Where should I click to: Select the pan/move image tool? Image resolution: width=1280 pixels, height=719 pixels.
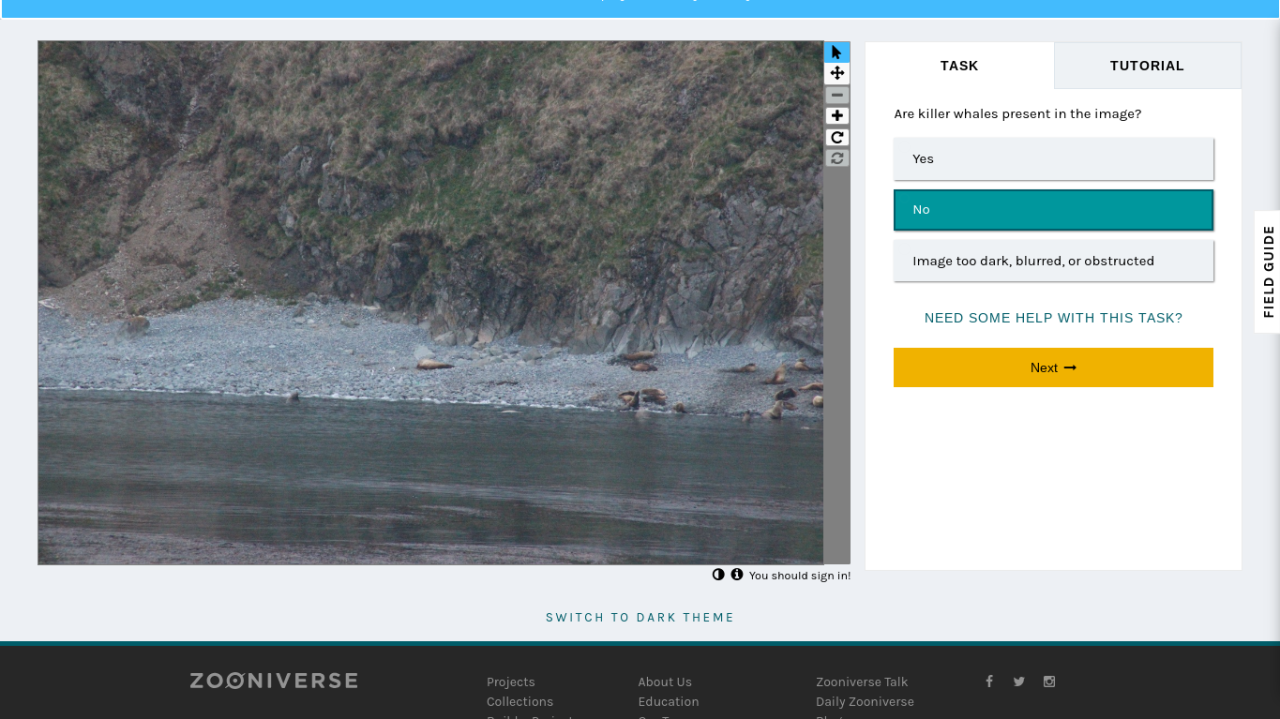(837, 73)
